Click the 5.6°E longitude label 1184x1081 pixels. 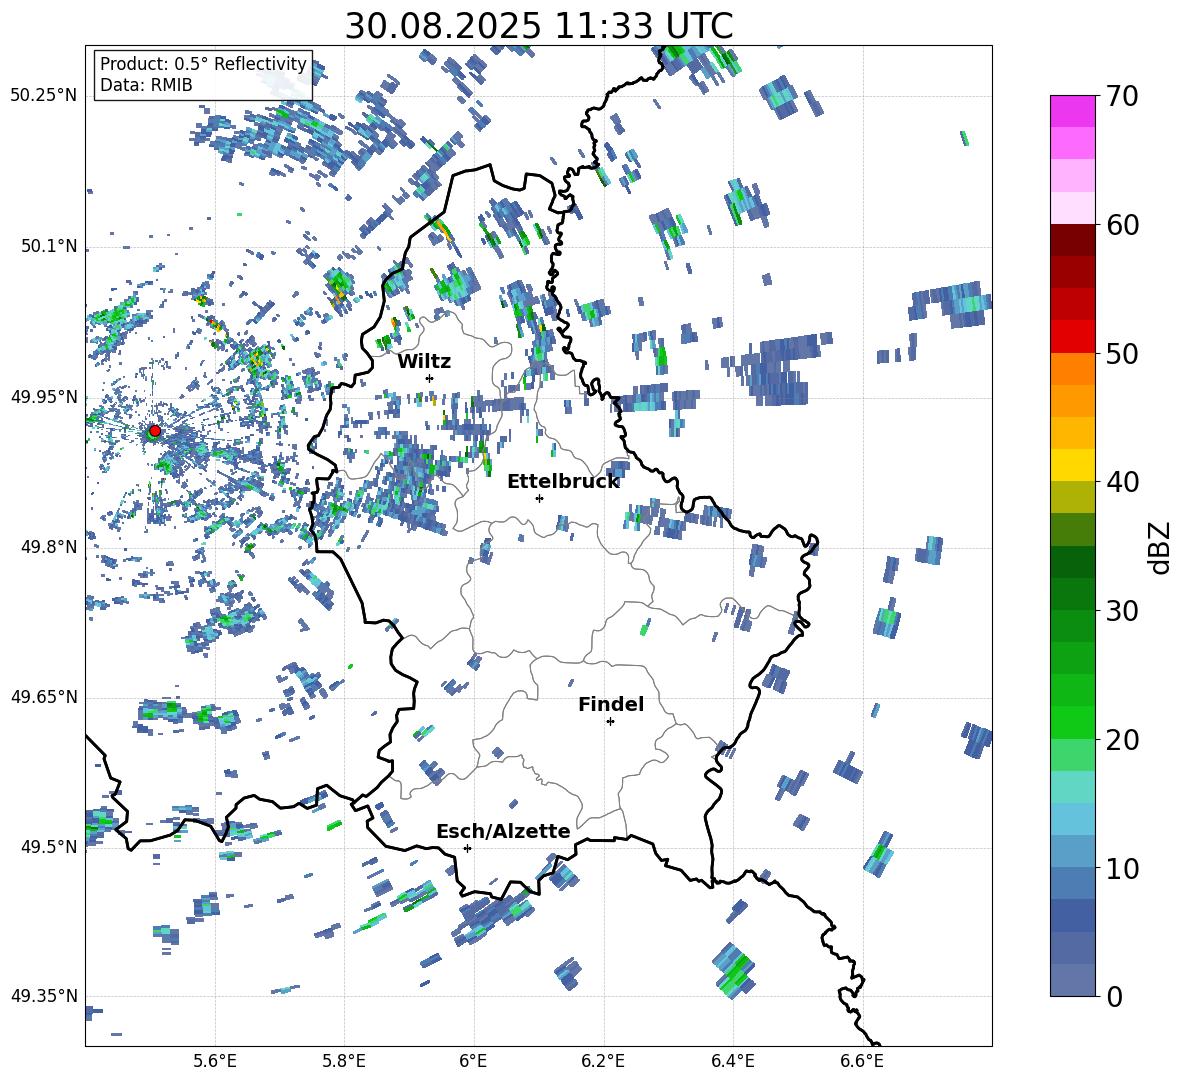pyautogui.click(x=215, y=1061)
